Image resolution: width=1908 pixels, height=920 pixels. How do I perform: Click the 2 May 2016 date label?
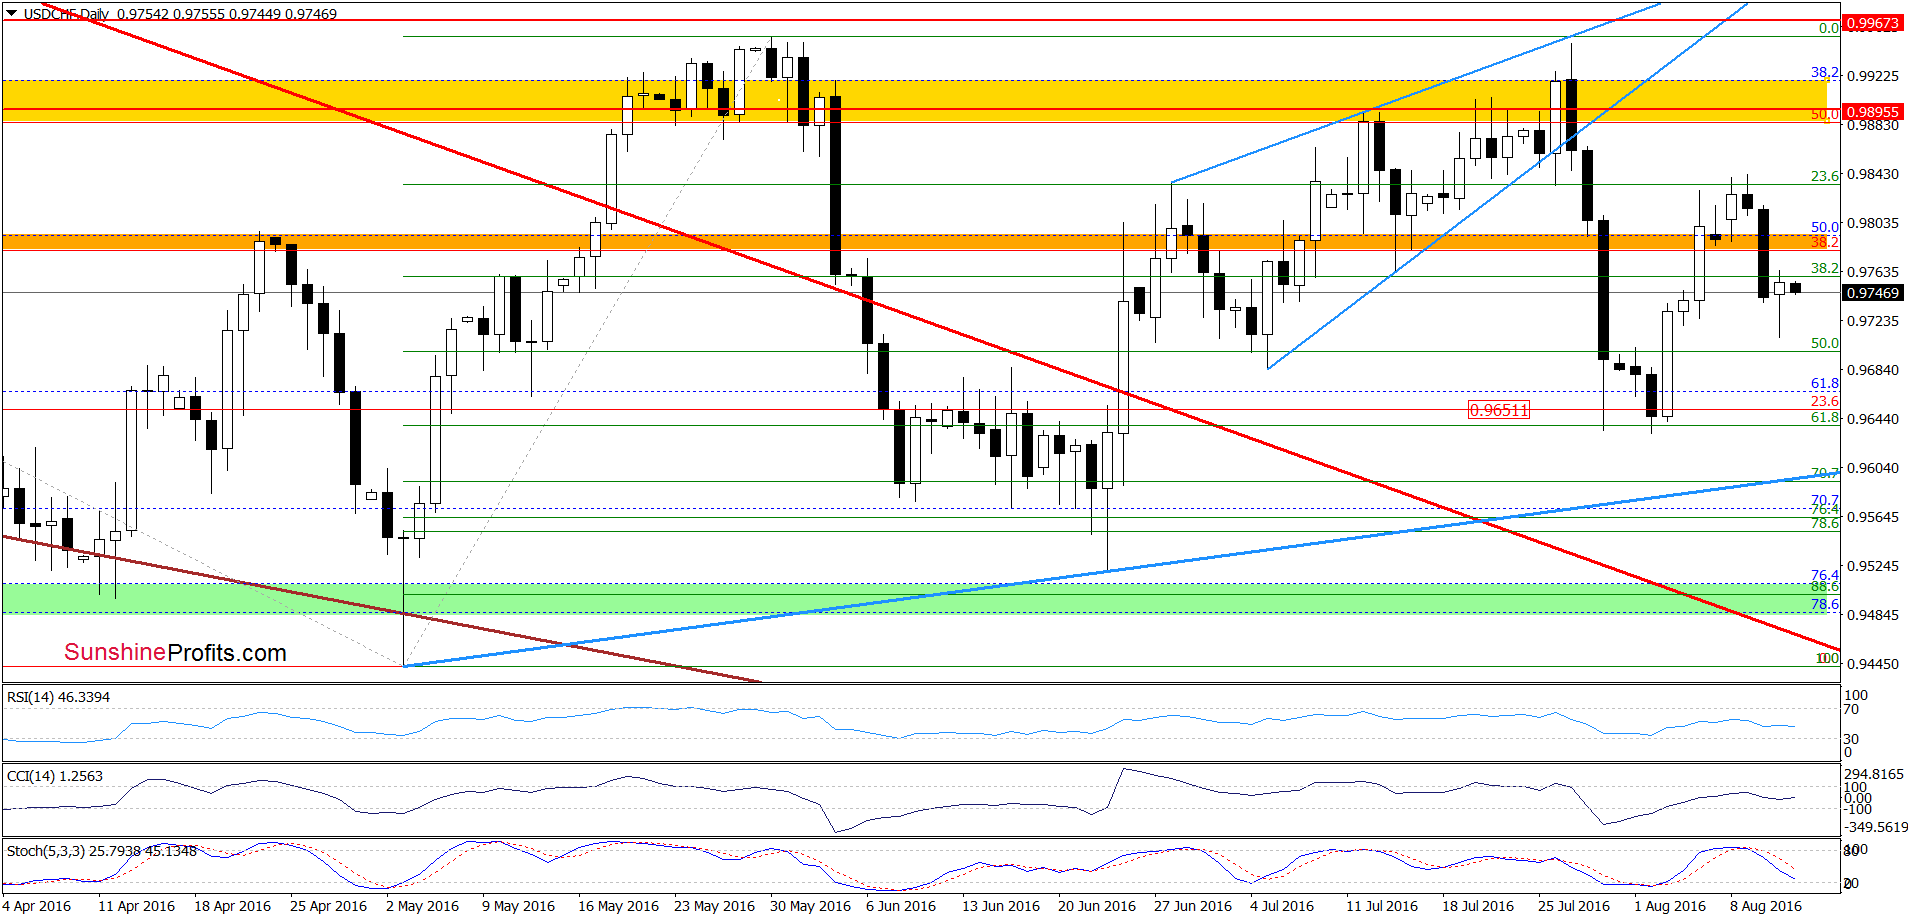point(422,906)
